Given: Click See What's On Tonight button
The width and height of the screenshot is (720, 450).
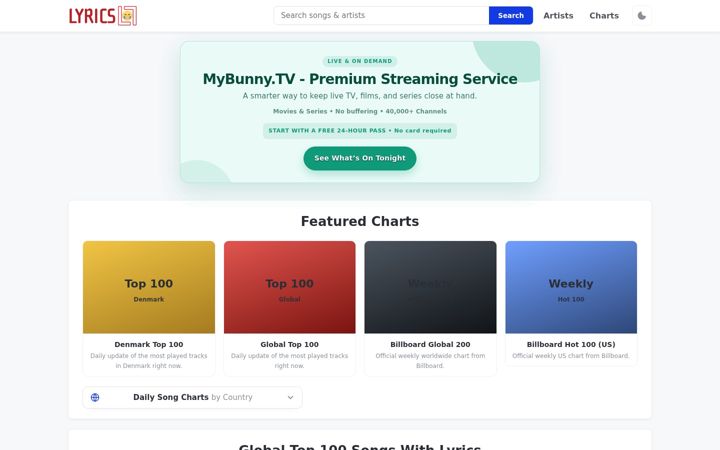Looking at the screenshot, I should click(360, 158).
